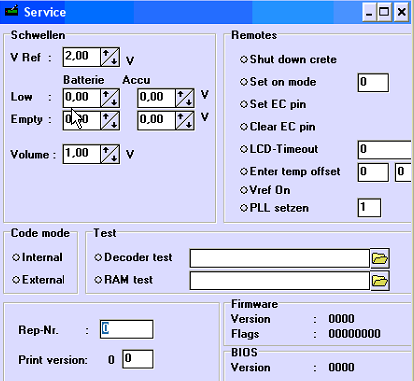The width and height of the screenshot is (414, 381).
Task: Enable Vref On option
Action: (x=265, y=190)
